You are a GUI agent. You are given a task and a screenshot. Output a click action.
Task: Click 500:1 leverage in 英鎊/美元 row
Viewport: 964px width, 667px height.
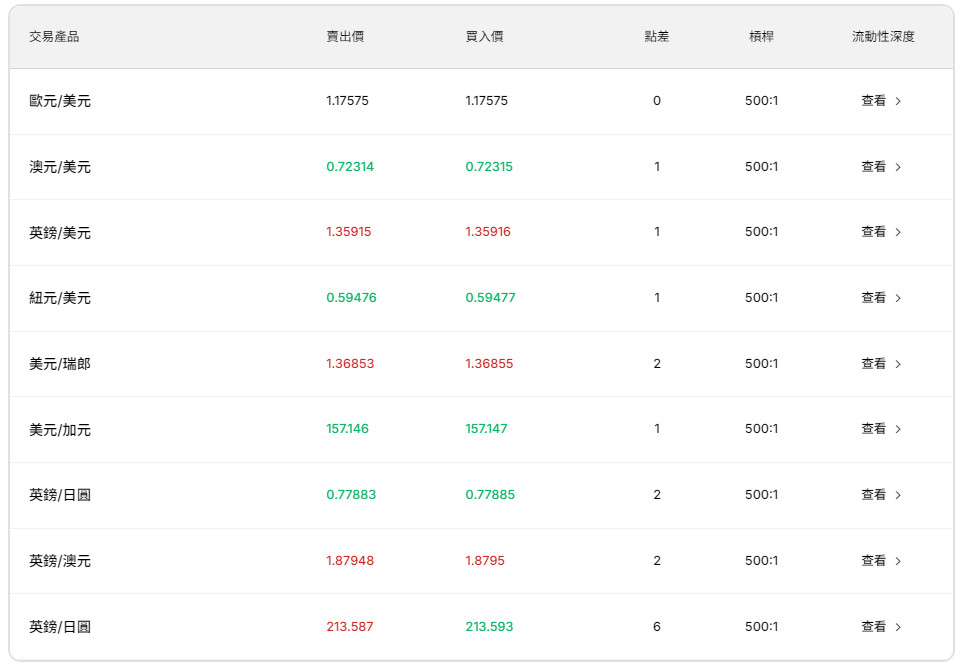point(761,232)
